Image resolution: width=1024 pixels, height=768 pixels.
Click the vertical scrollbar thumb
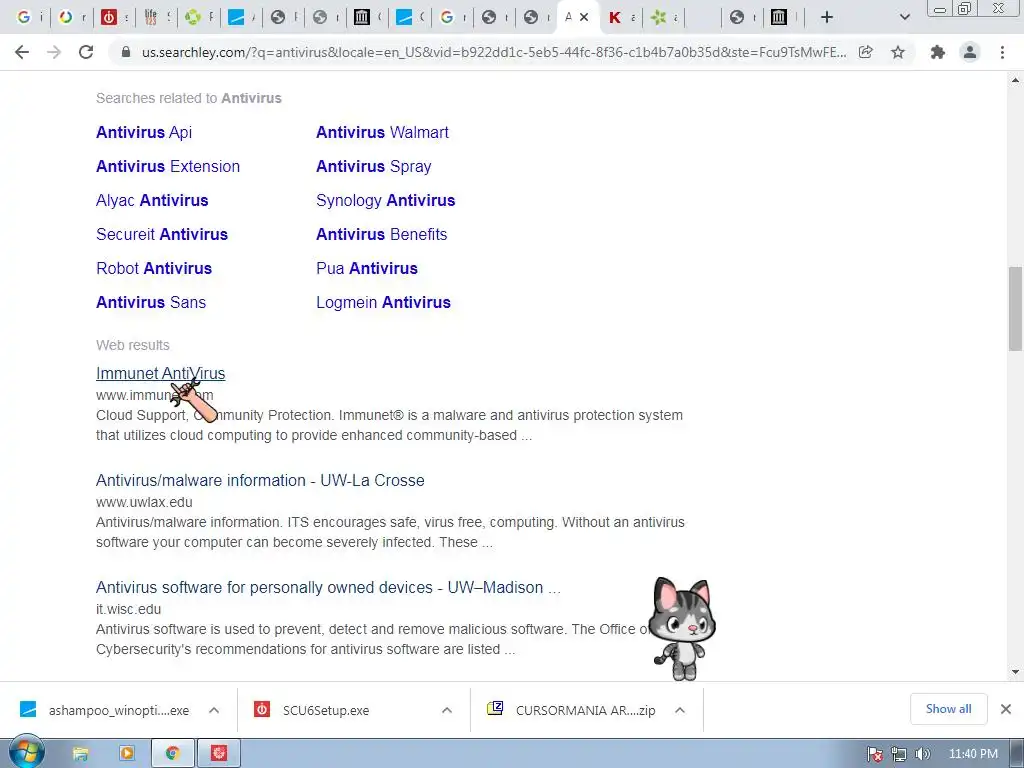1015,309
